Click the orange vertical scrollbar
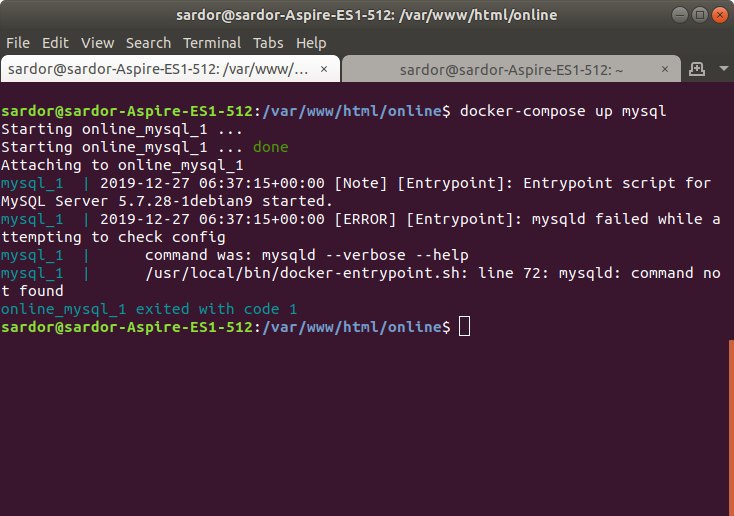The image size is (734, 516). point(731,428)
